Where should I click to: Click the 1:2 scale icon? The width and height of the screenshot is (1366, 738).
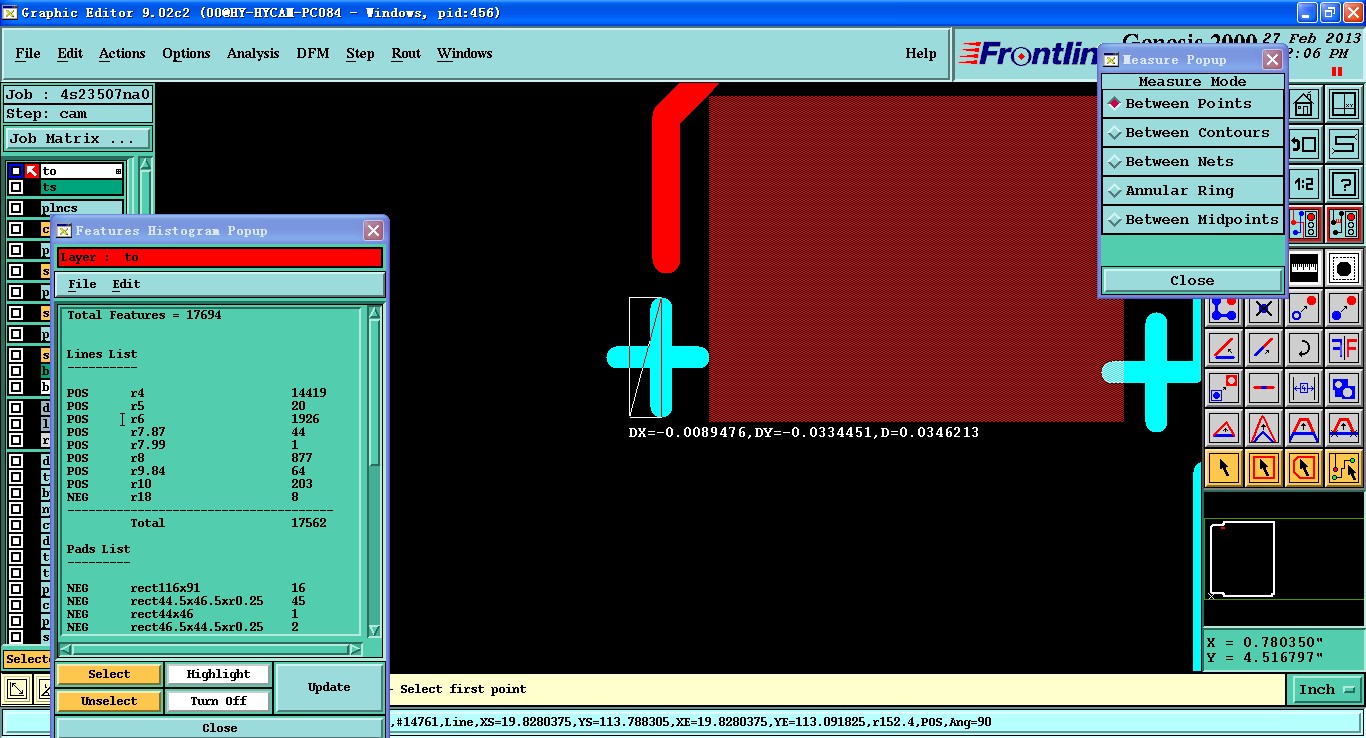tap(1303, 185)
